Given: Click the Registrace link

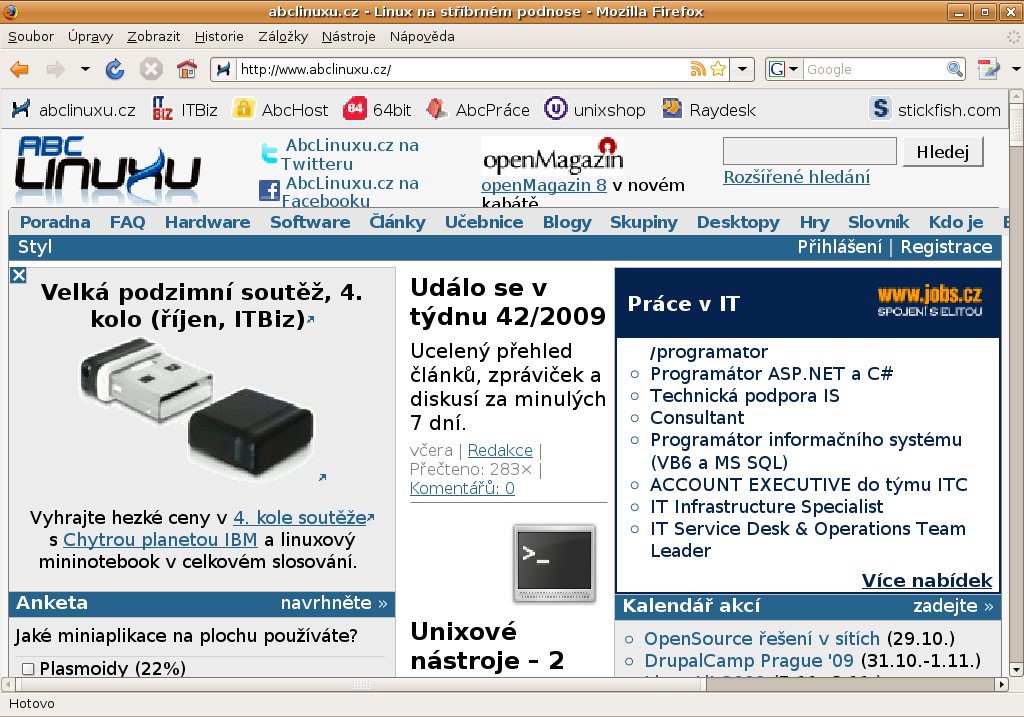Looking at the screenshot, I should (x=946, y=247).
